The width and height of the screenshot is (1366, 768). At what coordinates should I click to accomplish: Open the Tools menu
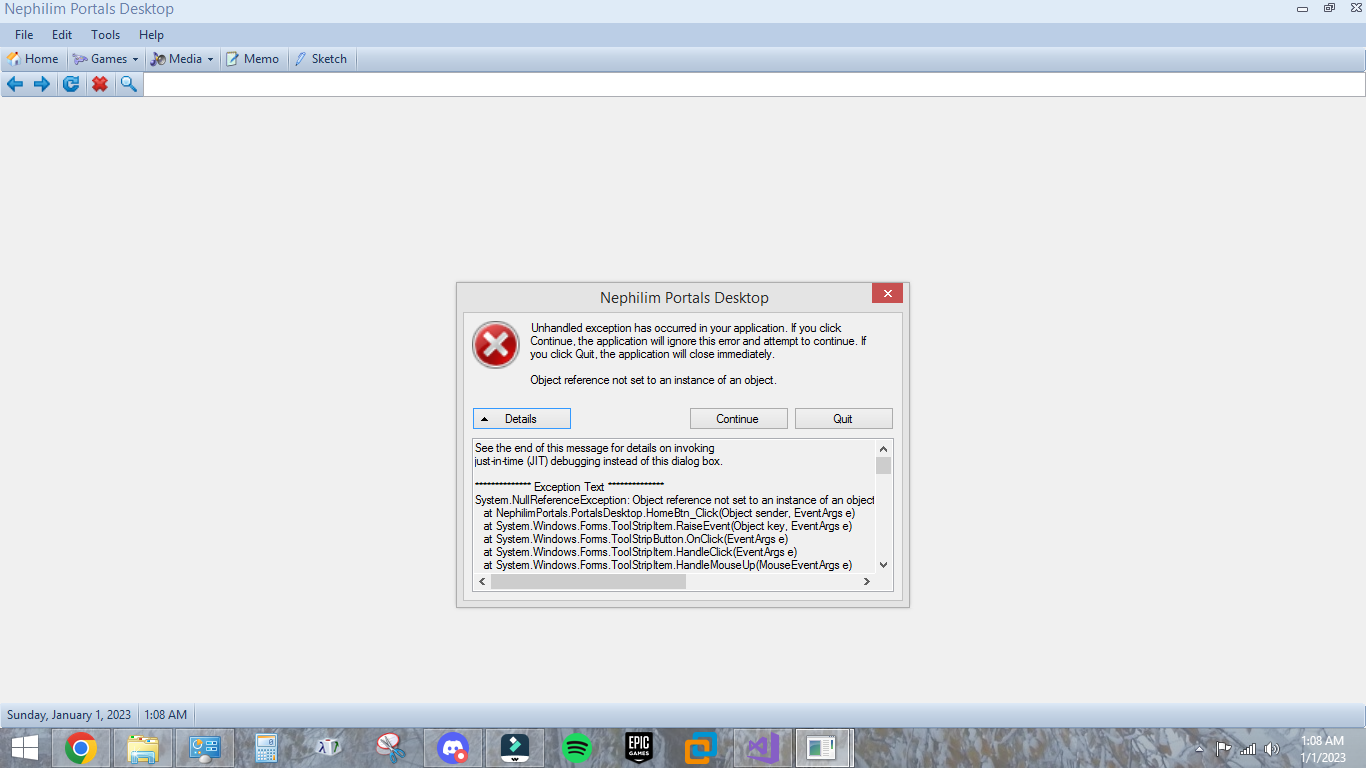pyautogui.click(x=105, y=34)
